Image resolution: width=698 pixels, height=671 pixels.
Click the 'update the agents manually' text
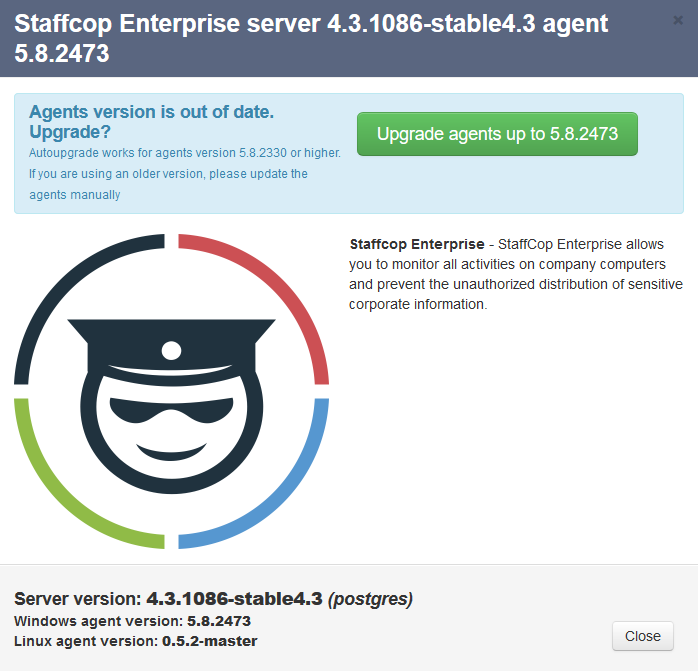[168, 184]
